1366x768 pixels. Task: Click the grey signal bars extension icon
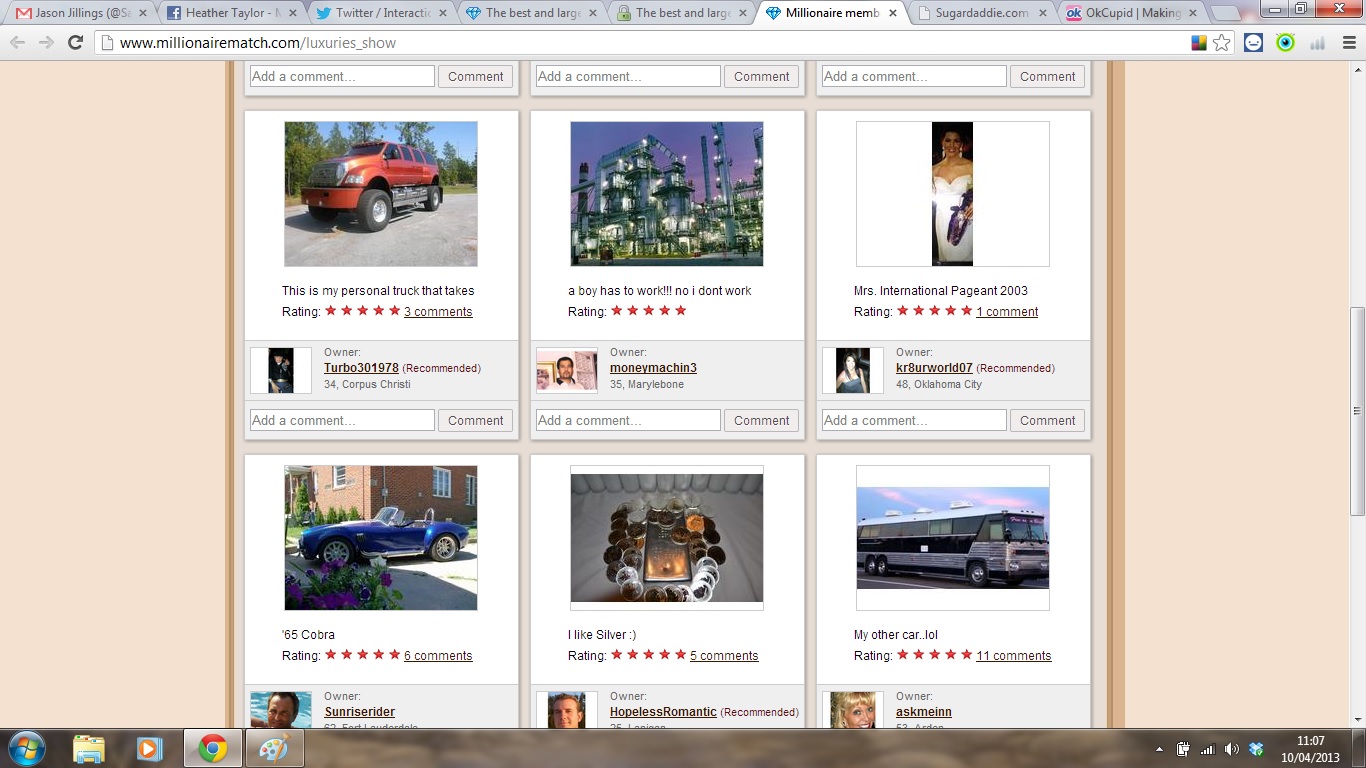point(1317,43)
